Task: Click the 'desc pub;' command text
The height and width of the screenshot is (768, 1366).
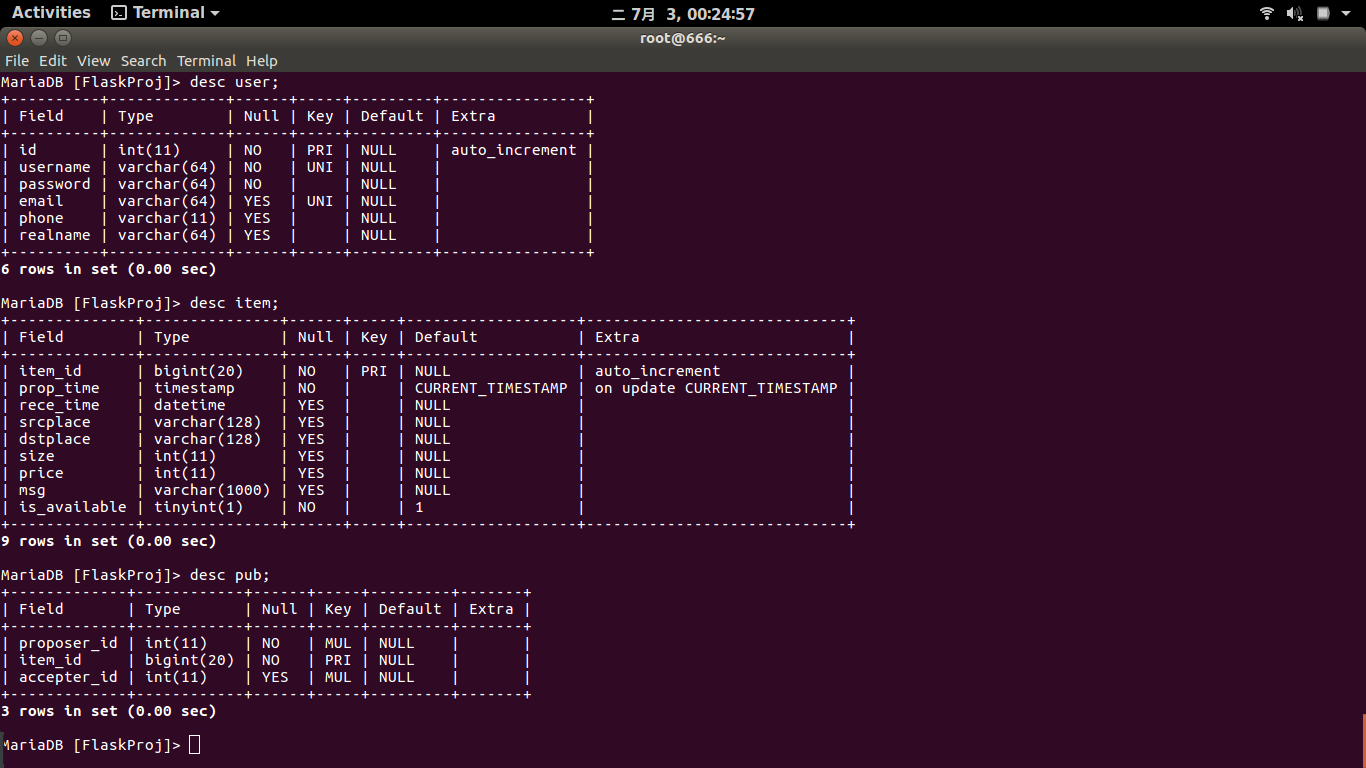Action: pos(230,575)
